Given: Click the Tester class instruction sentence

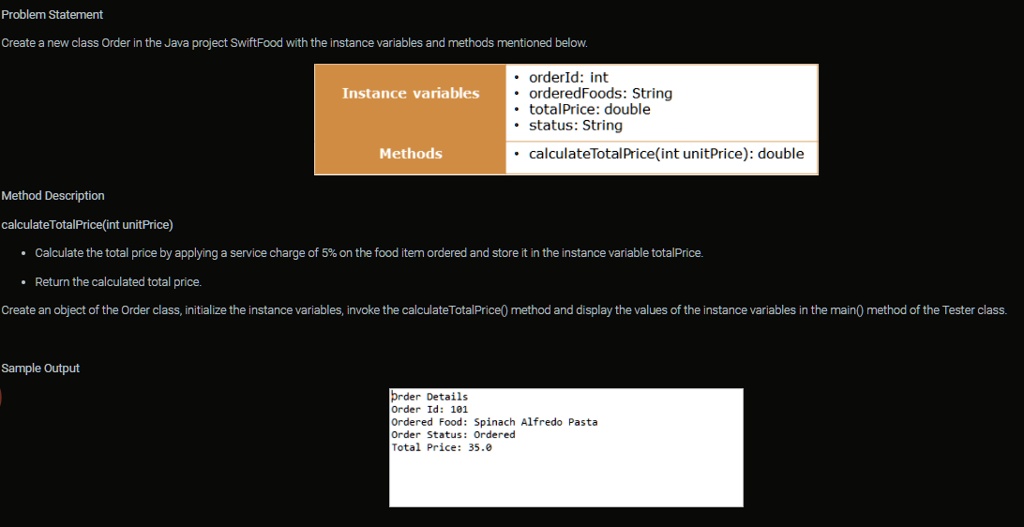Looking at the screenshot, I should tap(503, 310).
